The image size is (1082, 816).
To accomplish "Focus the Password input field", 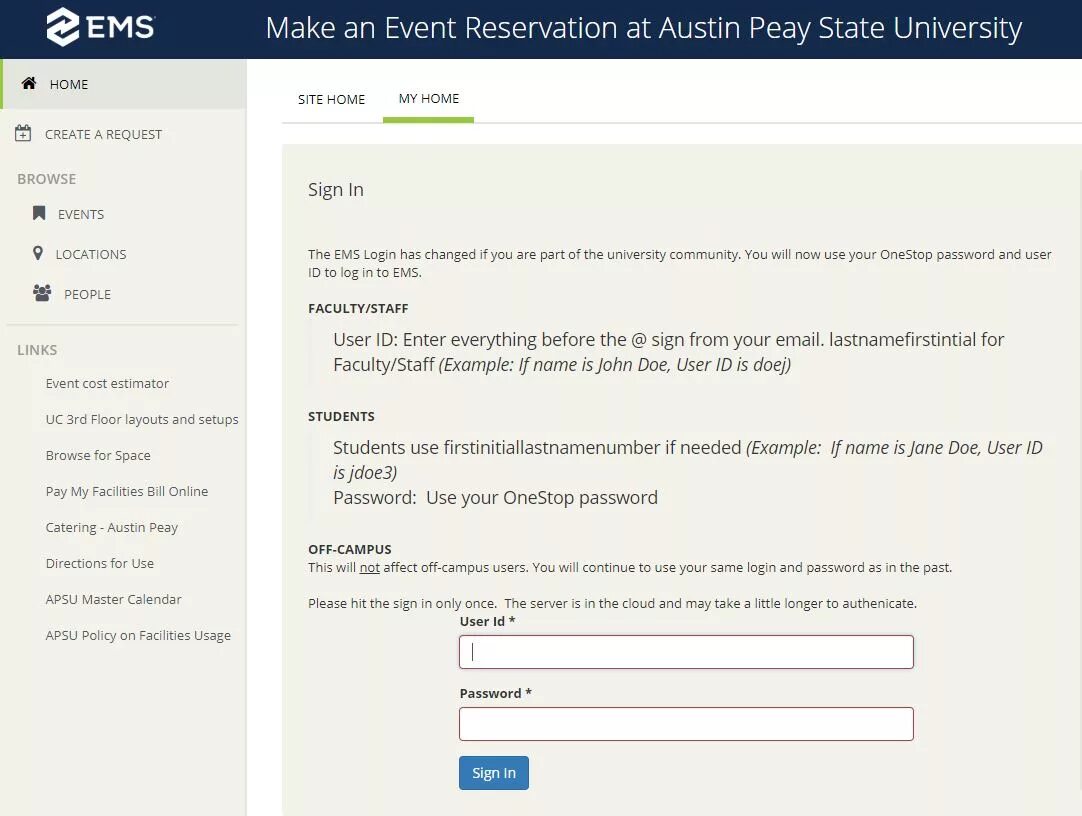I will tap(686, 724).
